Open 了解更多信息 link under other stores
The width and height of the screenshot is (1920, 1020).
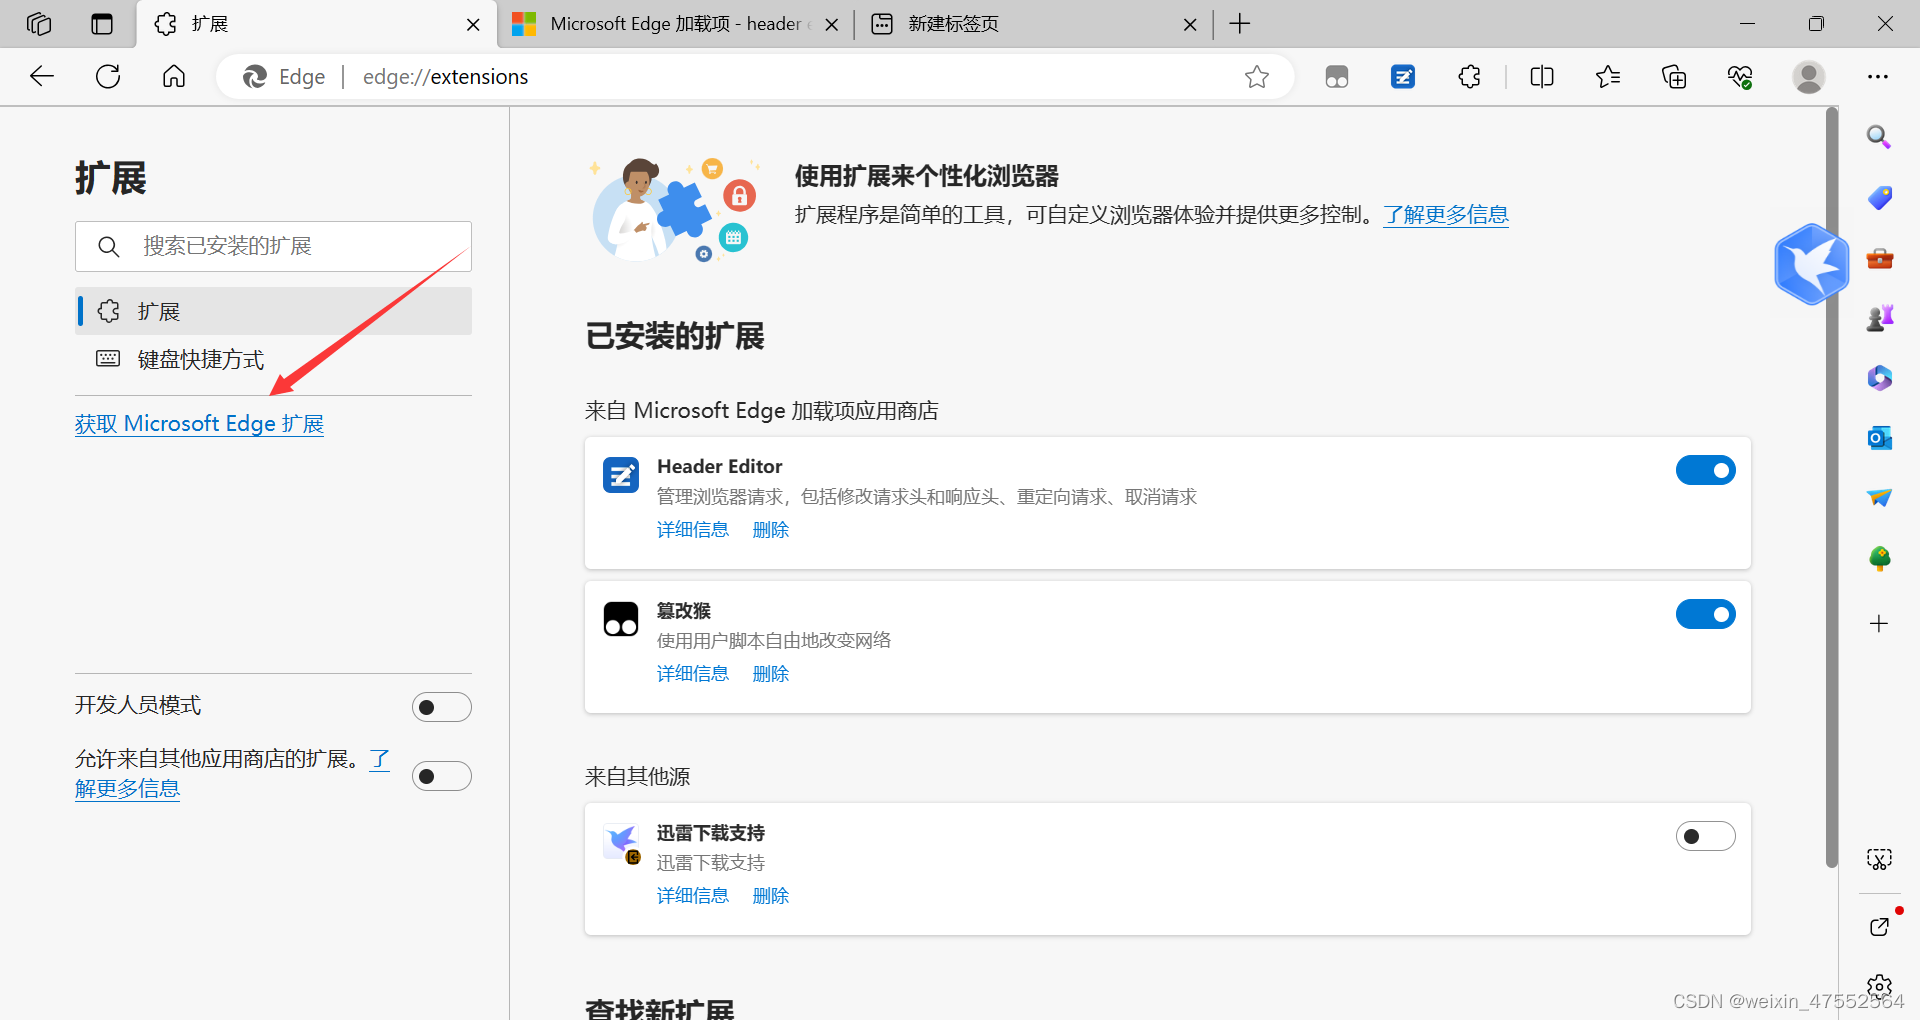click(x=127, y=788)
